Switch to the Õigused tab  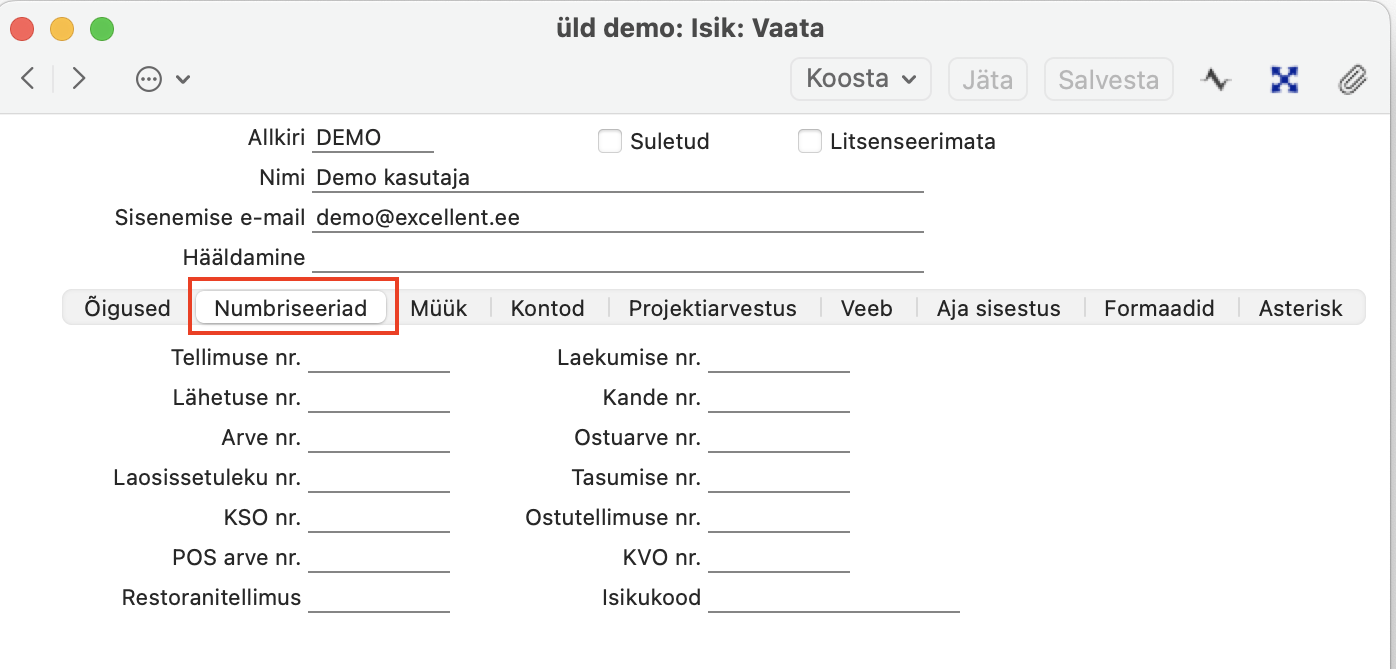pyautogui.click(x=128, y=308)
